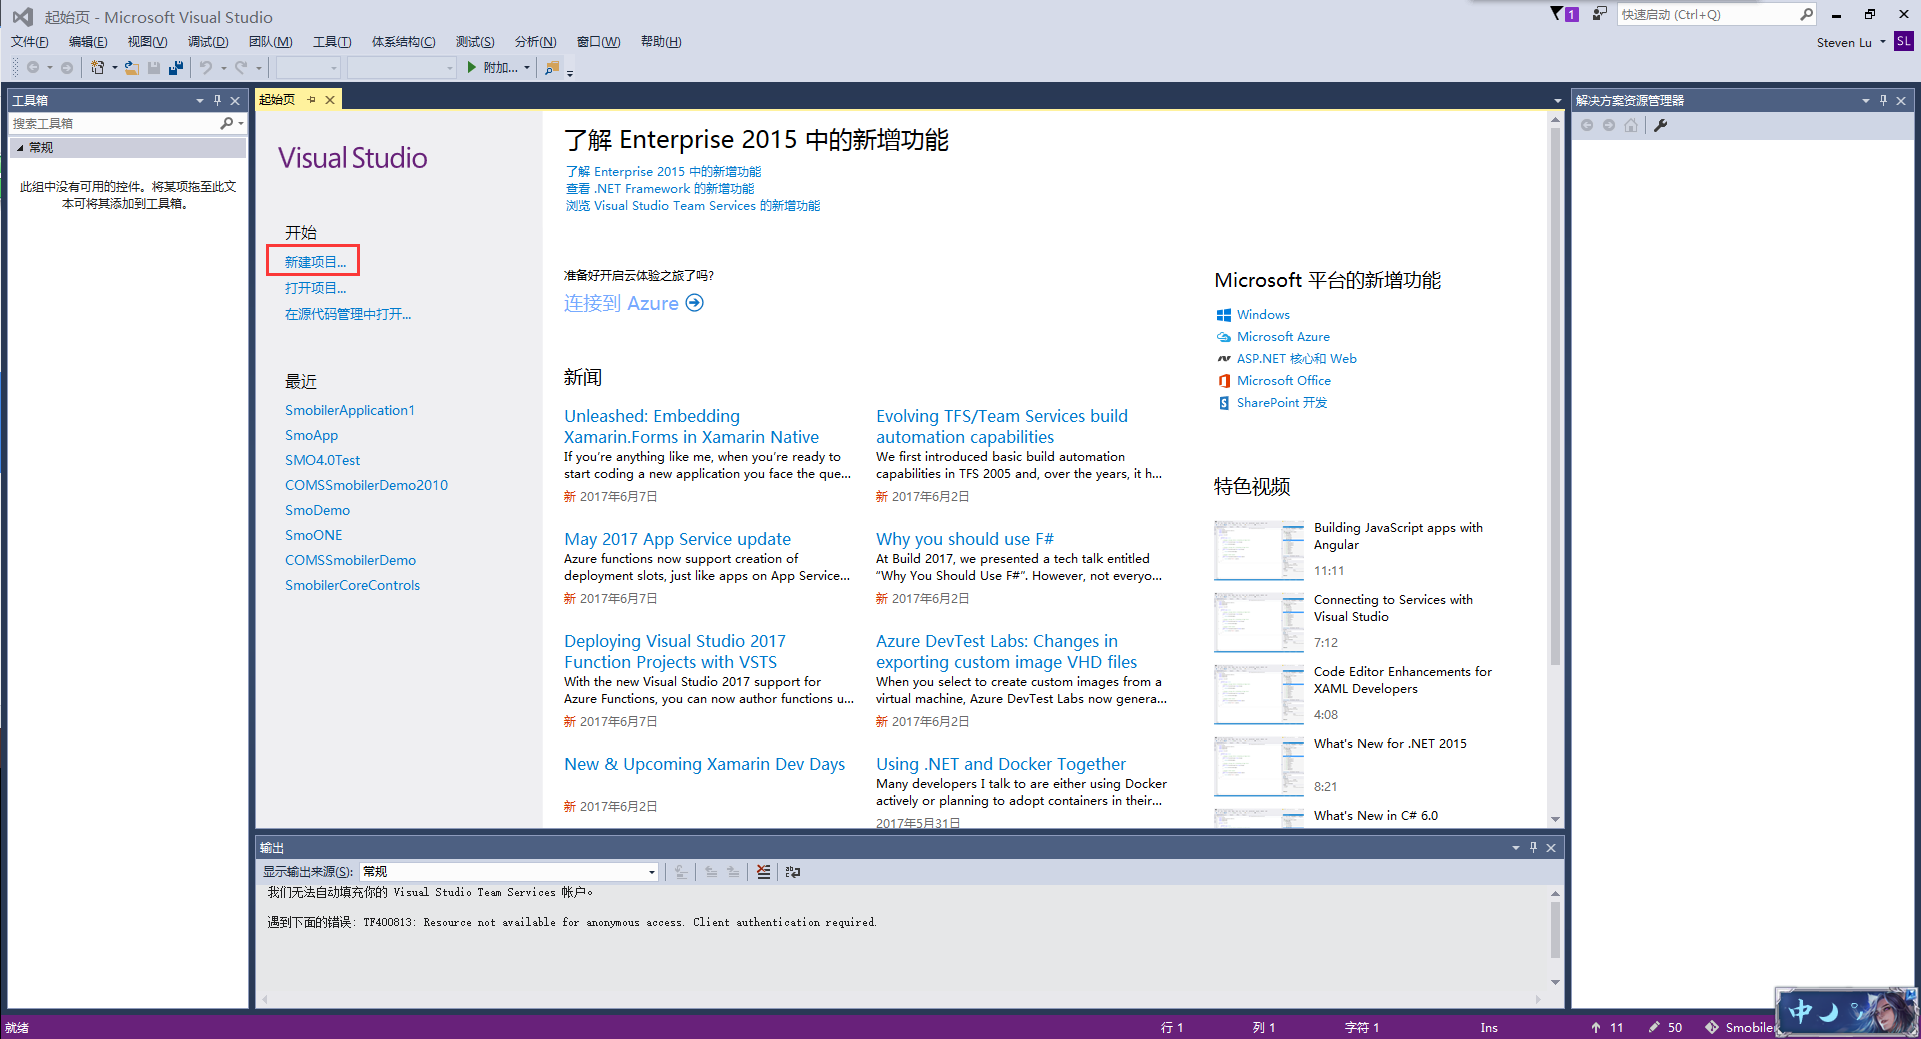
Task: Open the 文件(F) menu
Action: click(30, 41)
